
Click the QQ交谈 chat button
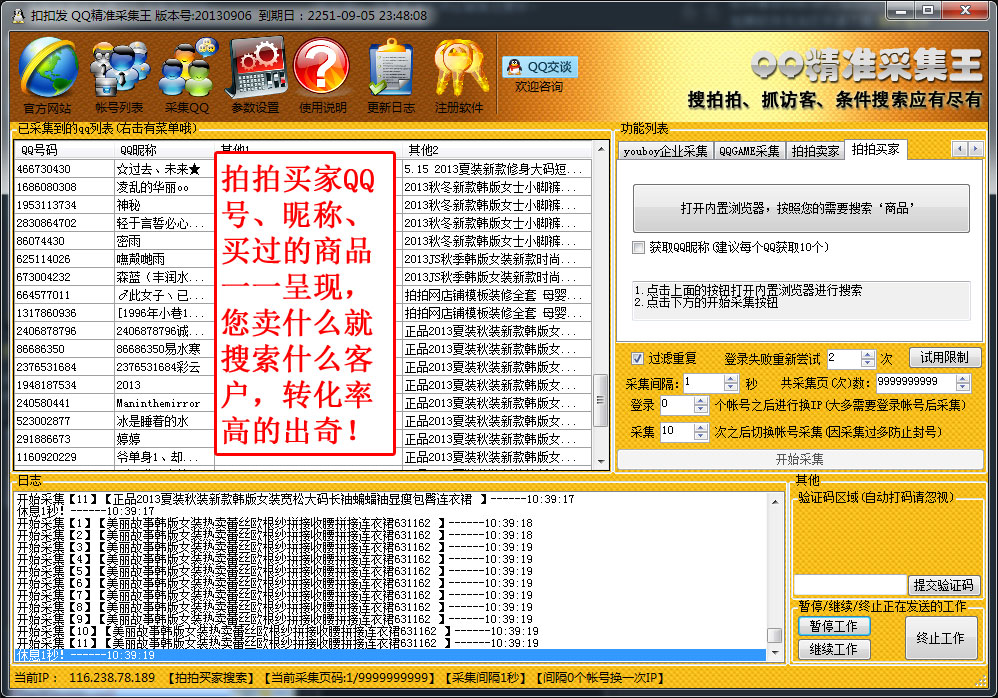coord(540,66)
